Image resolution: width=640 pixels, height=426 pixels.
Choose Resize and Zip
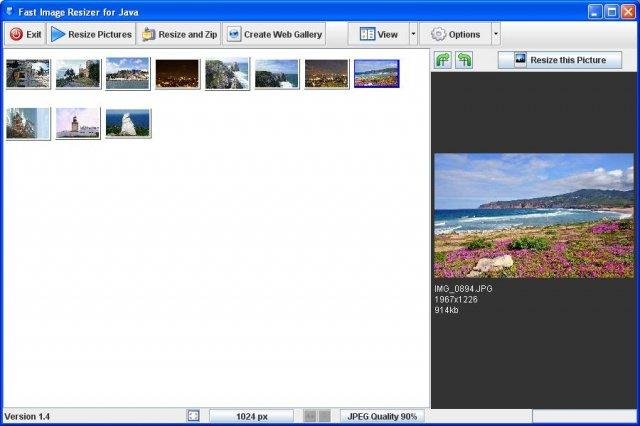point(180,34)
